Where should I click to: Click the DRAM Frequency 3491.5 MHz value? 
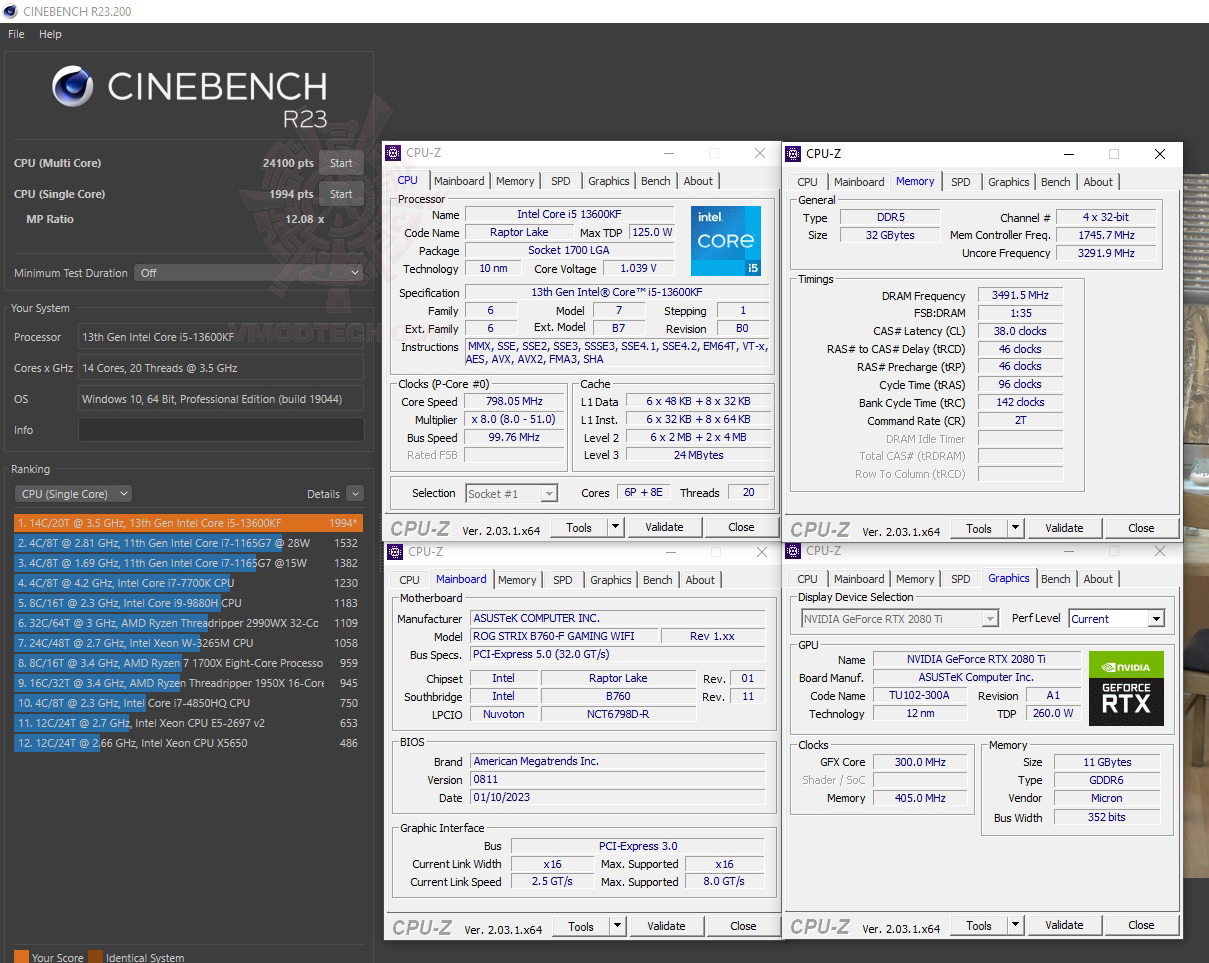point(1020,295)
